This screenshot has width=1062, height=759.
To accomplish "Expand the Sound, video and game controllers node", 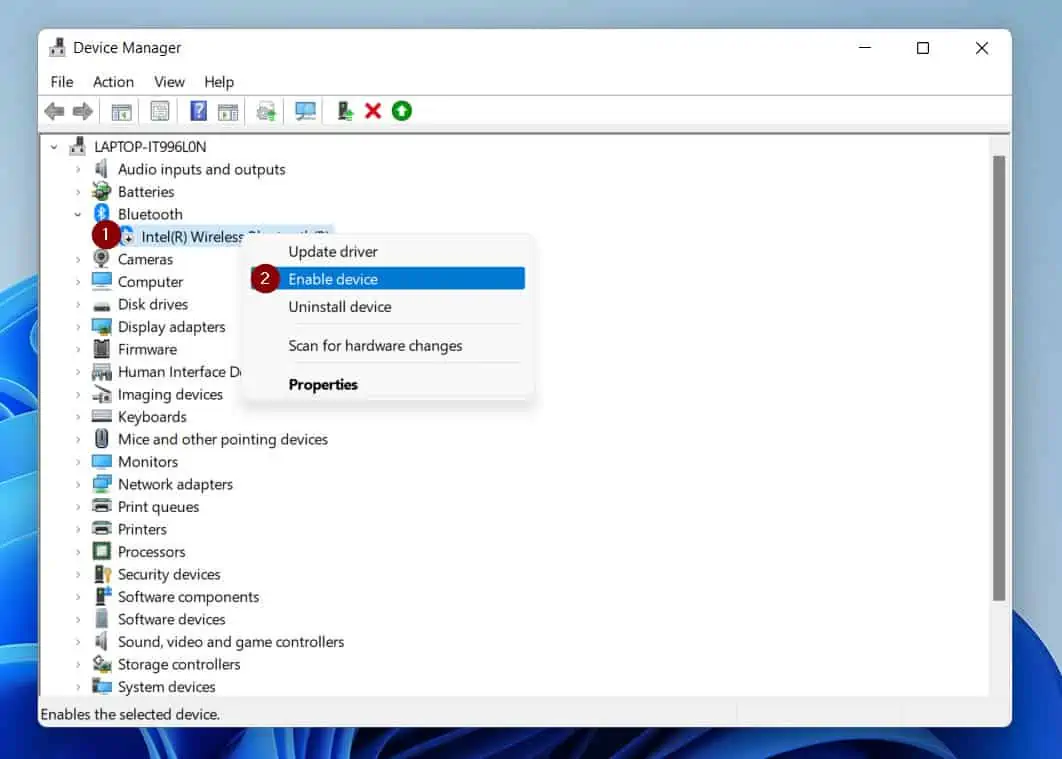I will [78, 642].
